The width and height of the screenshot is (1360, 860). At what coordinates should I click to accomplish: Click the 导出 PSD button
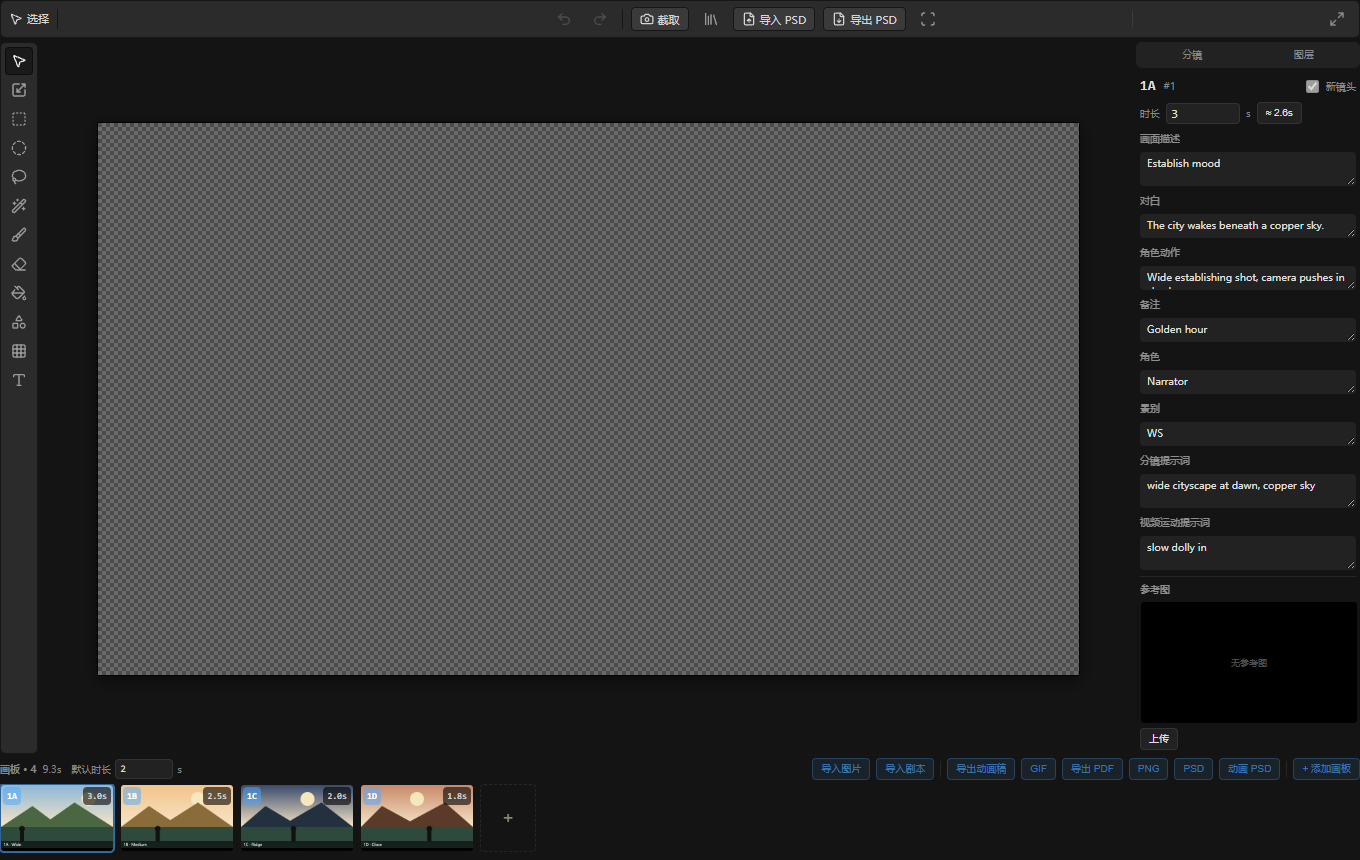coord(864,19)
